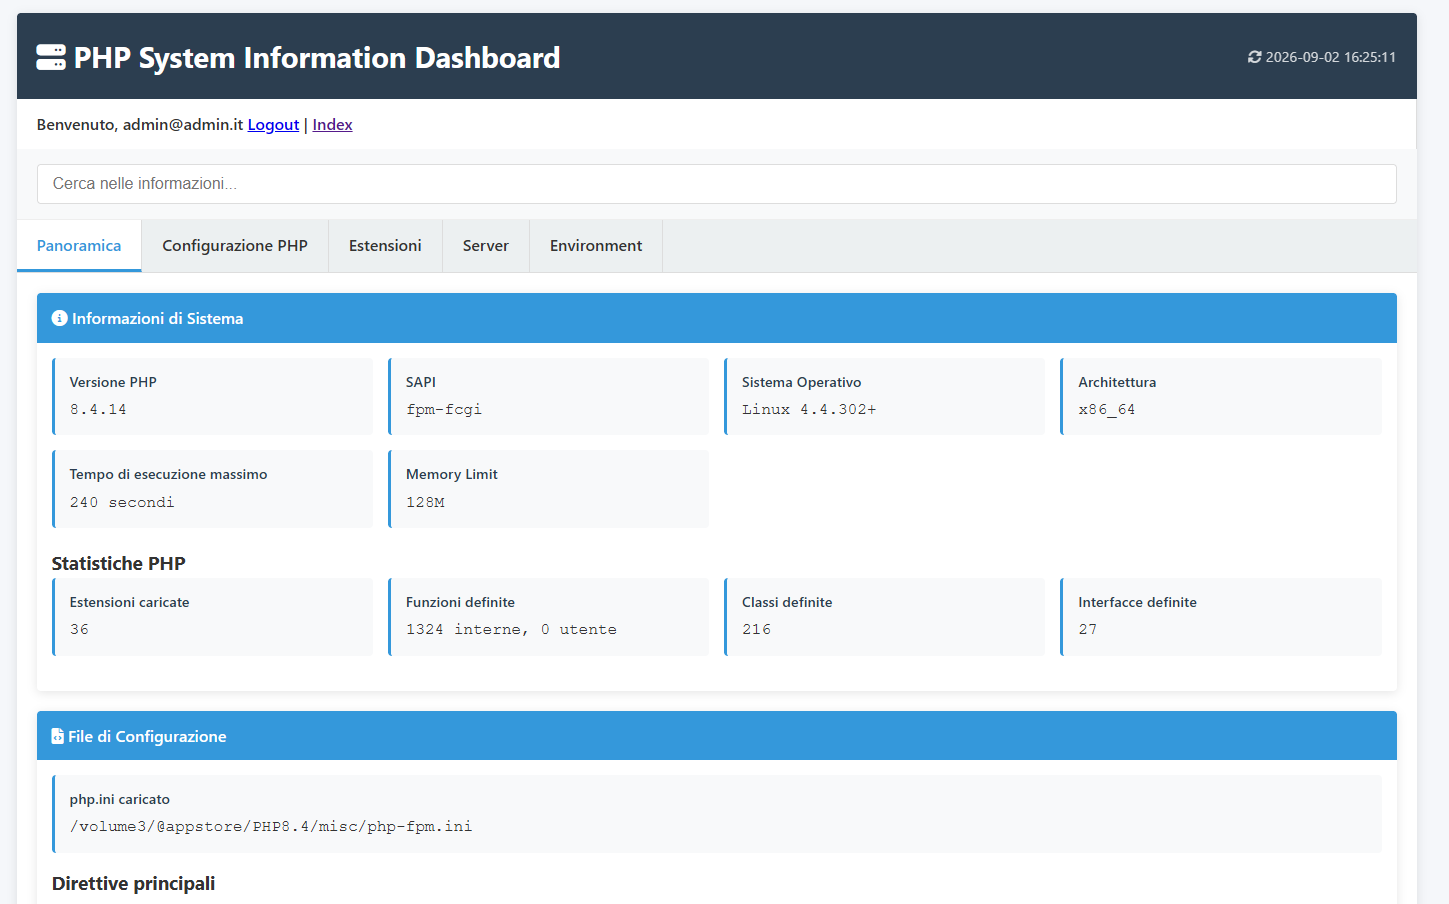Select the Architettura value x86_64

pyautogui.click(x=1107, y=410)
